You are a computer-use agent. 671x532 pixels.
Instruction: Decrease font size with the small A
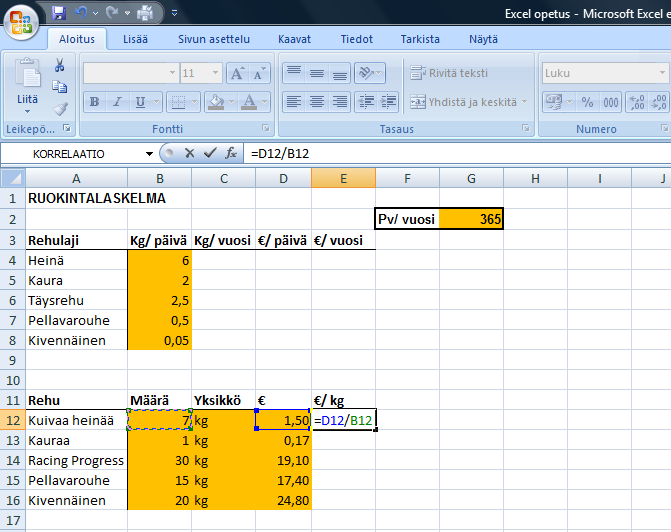pyautogui.click(x=259, y=73)
